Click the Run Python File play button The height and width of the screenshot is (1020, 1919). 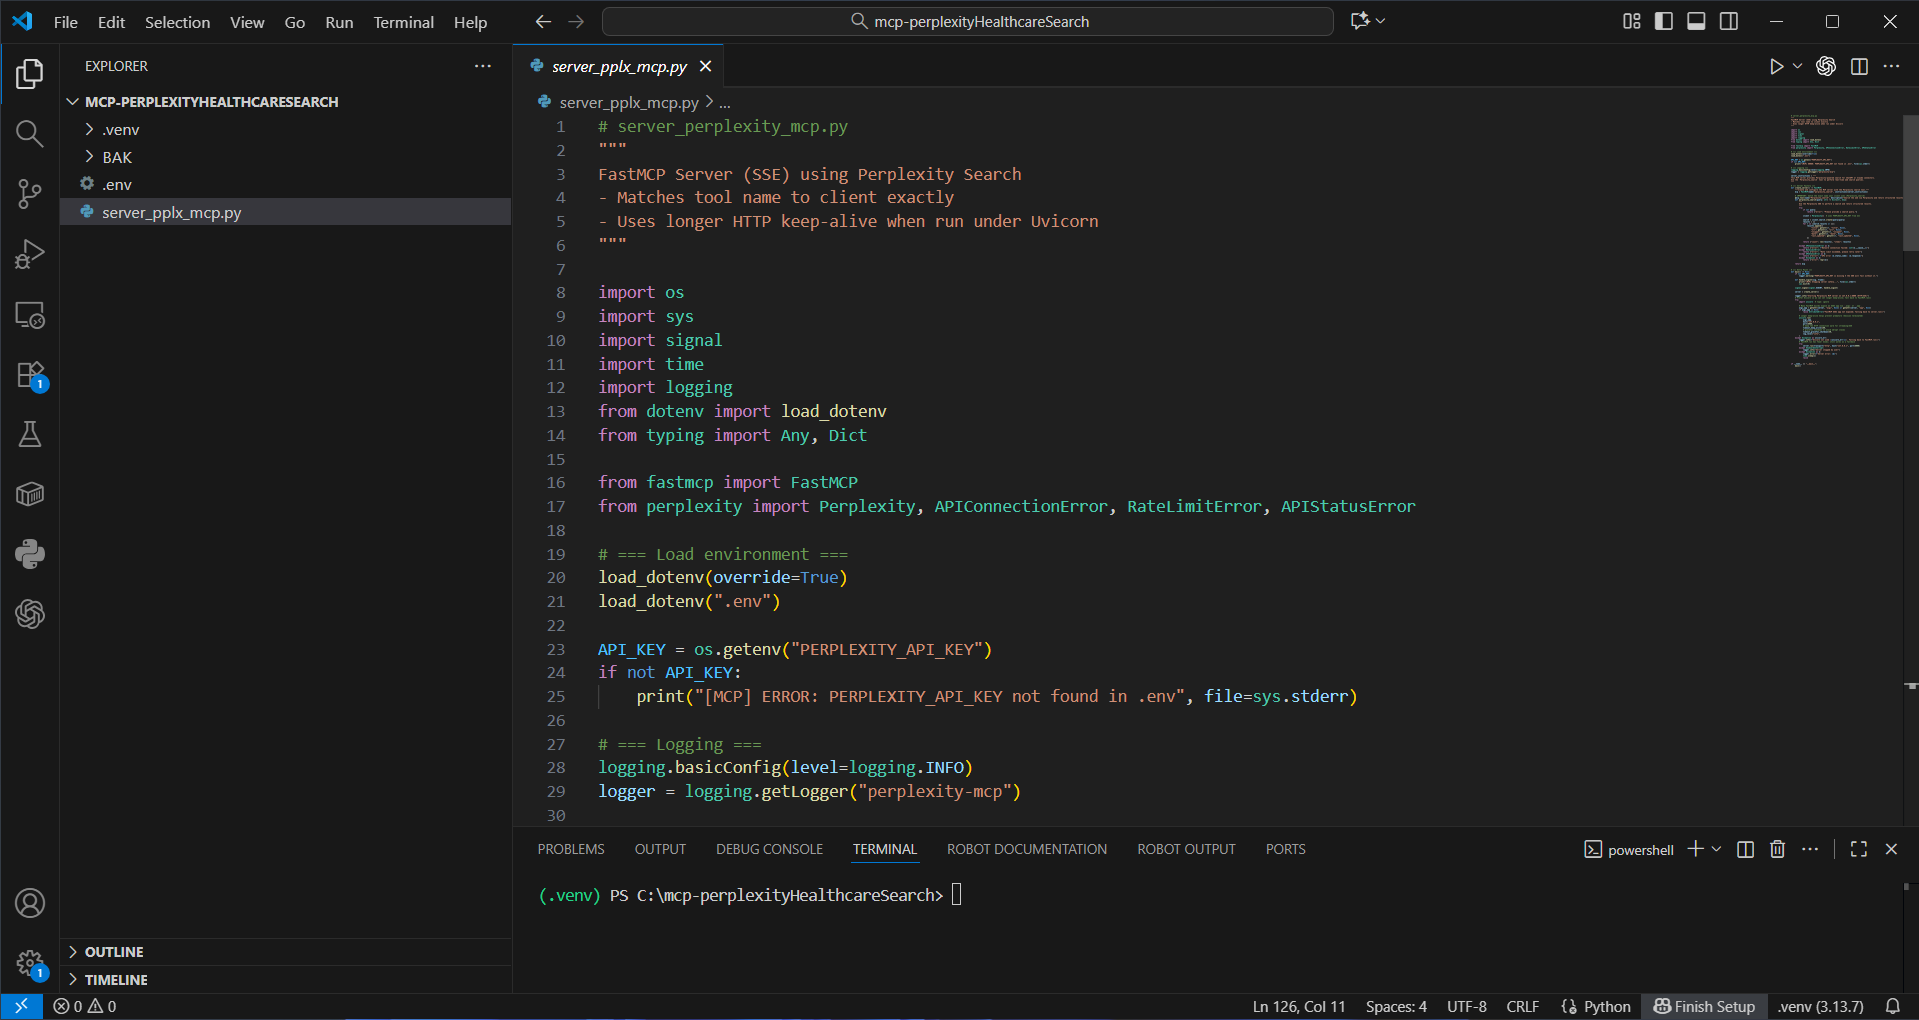coord(1776,66)
